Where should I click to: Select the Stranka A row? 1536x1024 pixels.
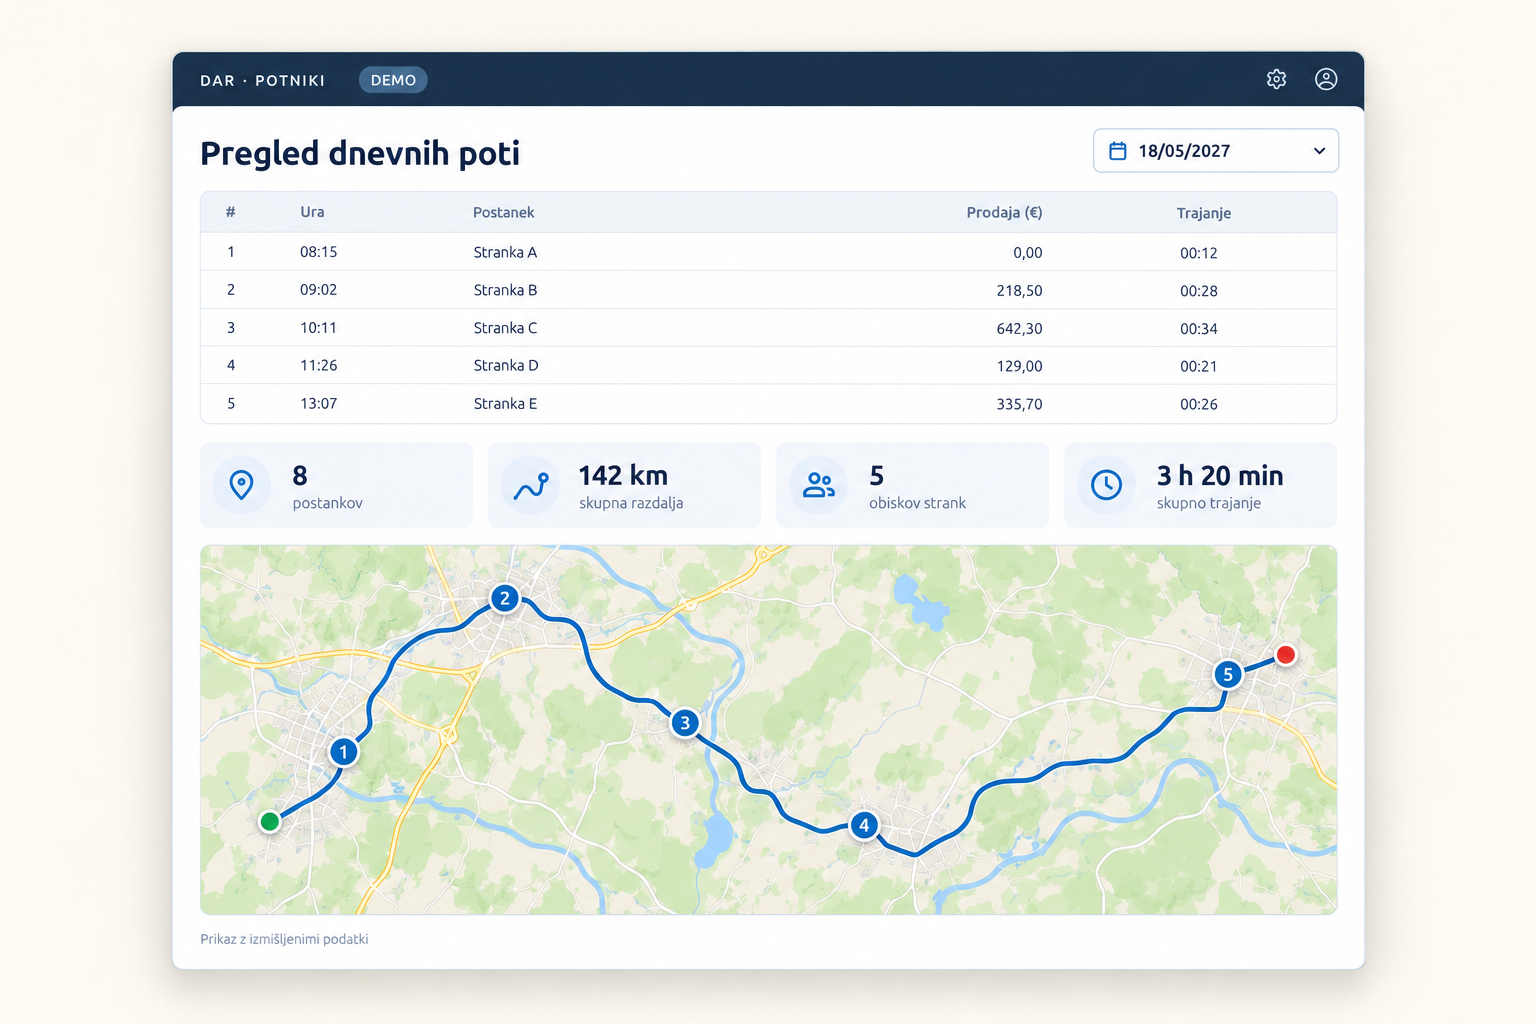point(768,252)
